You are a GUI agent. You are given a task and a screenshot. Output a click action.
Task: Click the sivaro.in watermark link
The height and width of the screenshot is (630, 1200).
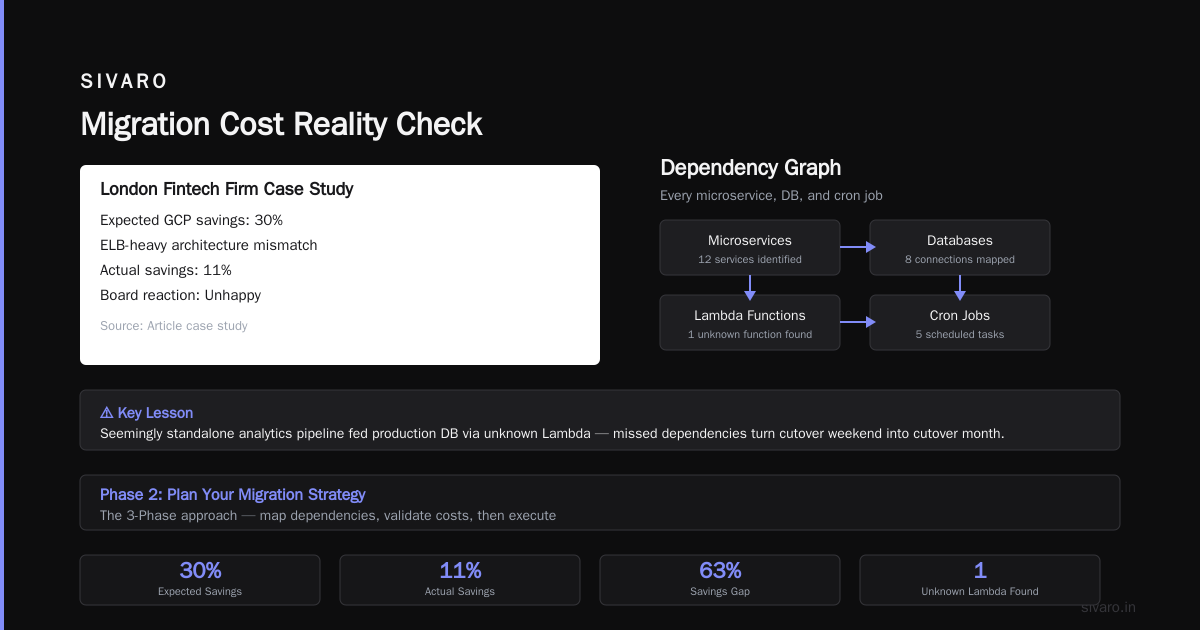1109,607
